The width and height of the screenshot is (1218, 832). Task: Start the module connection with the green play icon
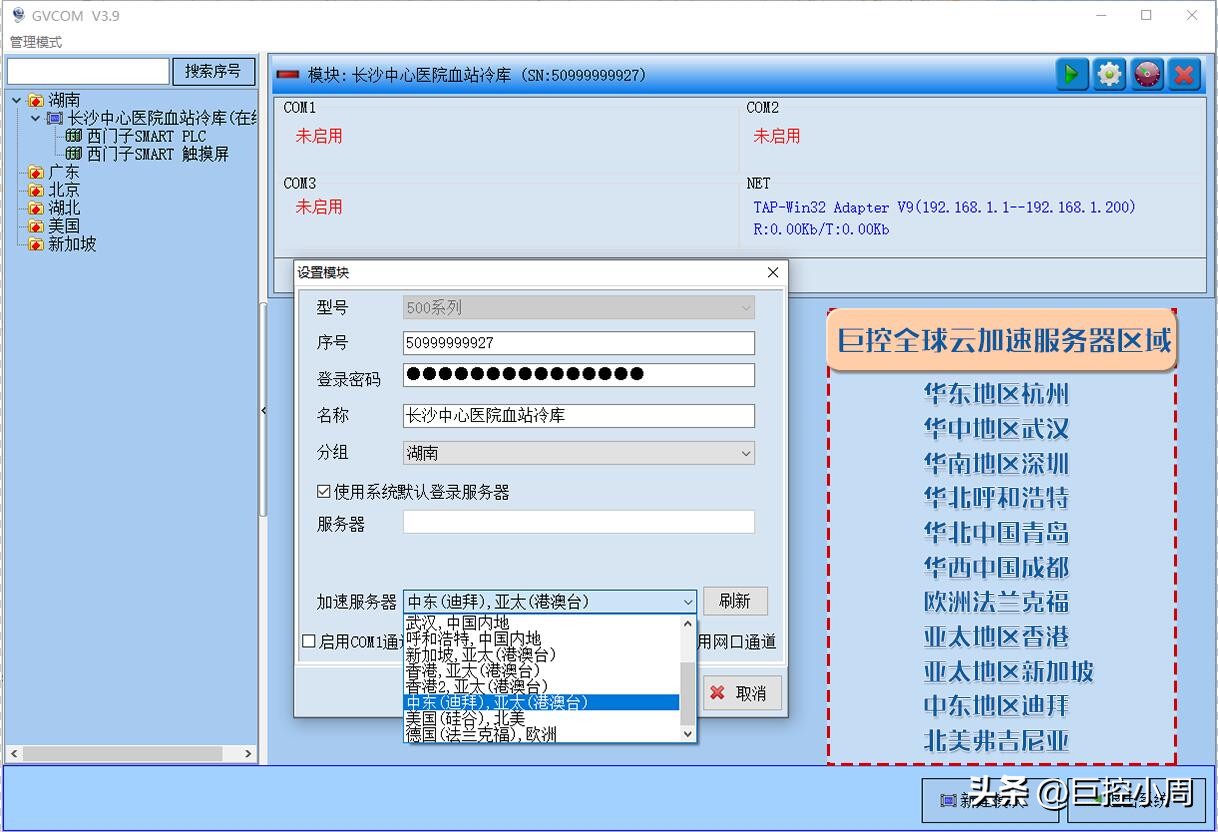pyautogui.click(x=1071, y=73)
